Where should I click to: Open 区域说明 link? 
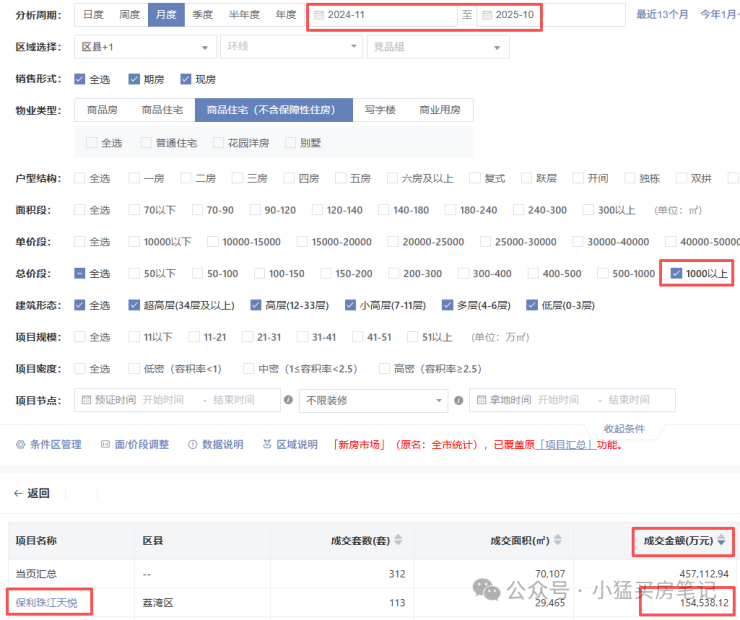point(297,444)
